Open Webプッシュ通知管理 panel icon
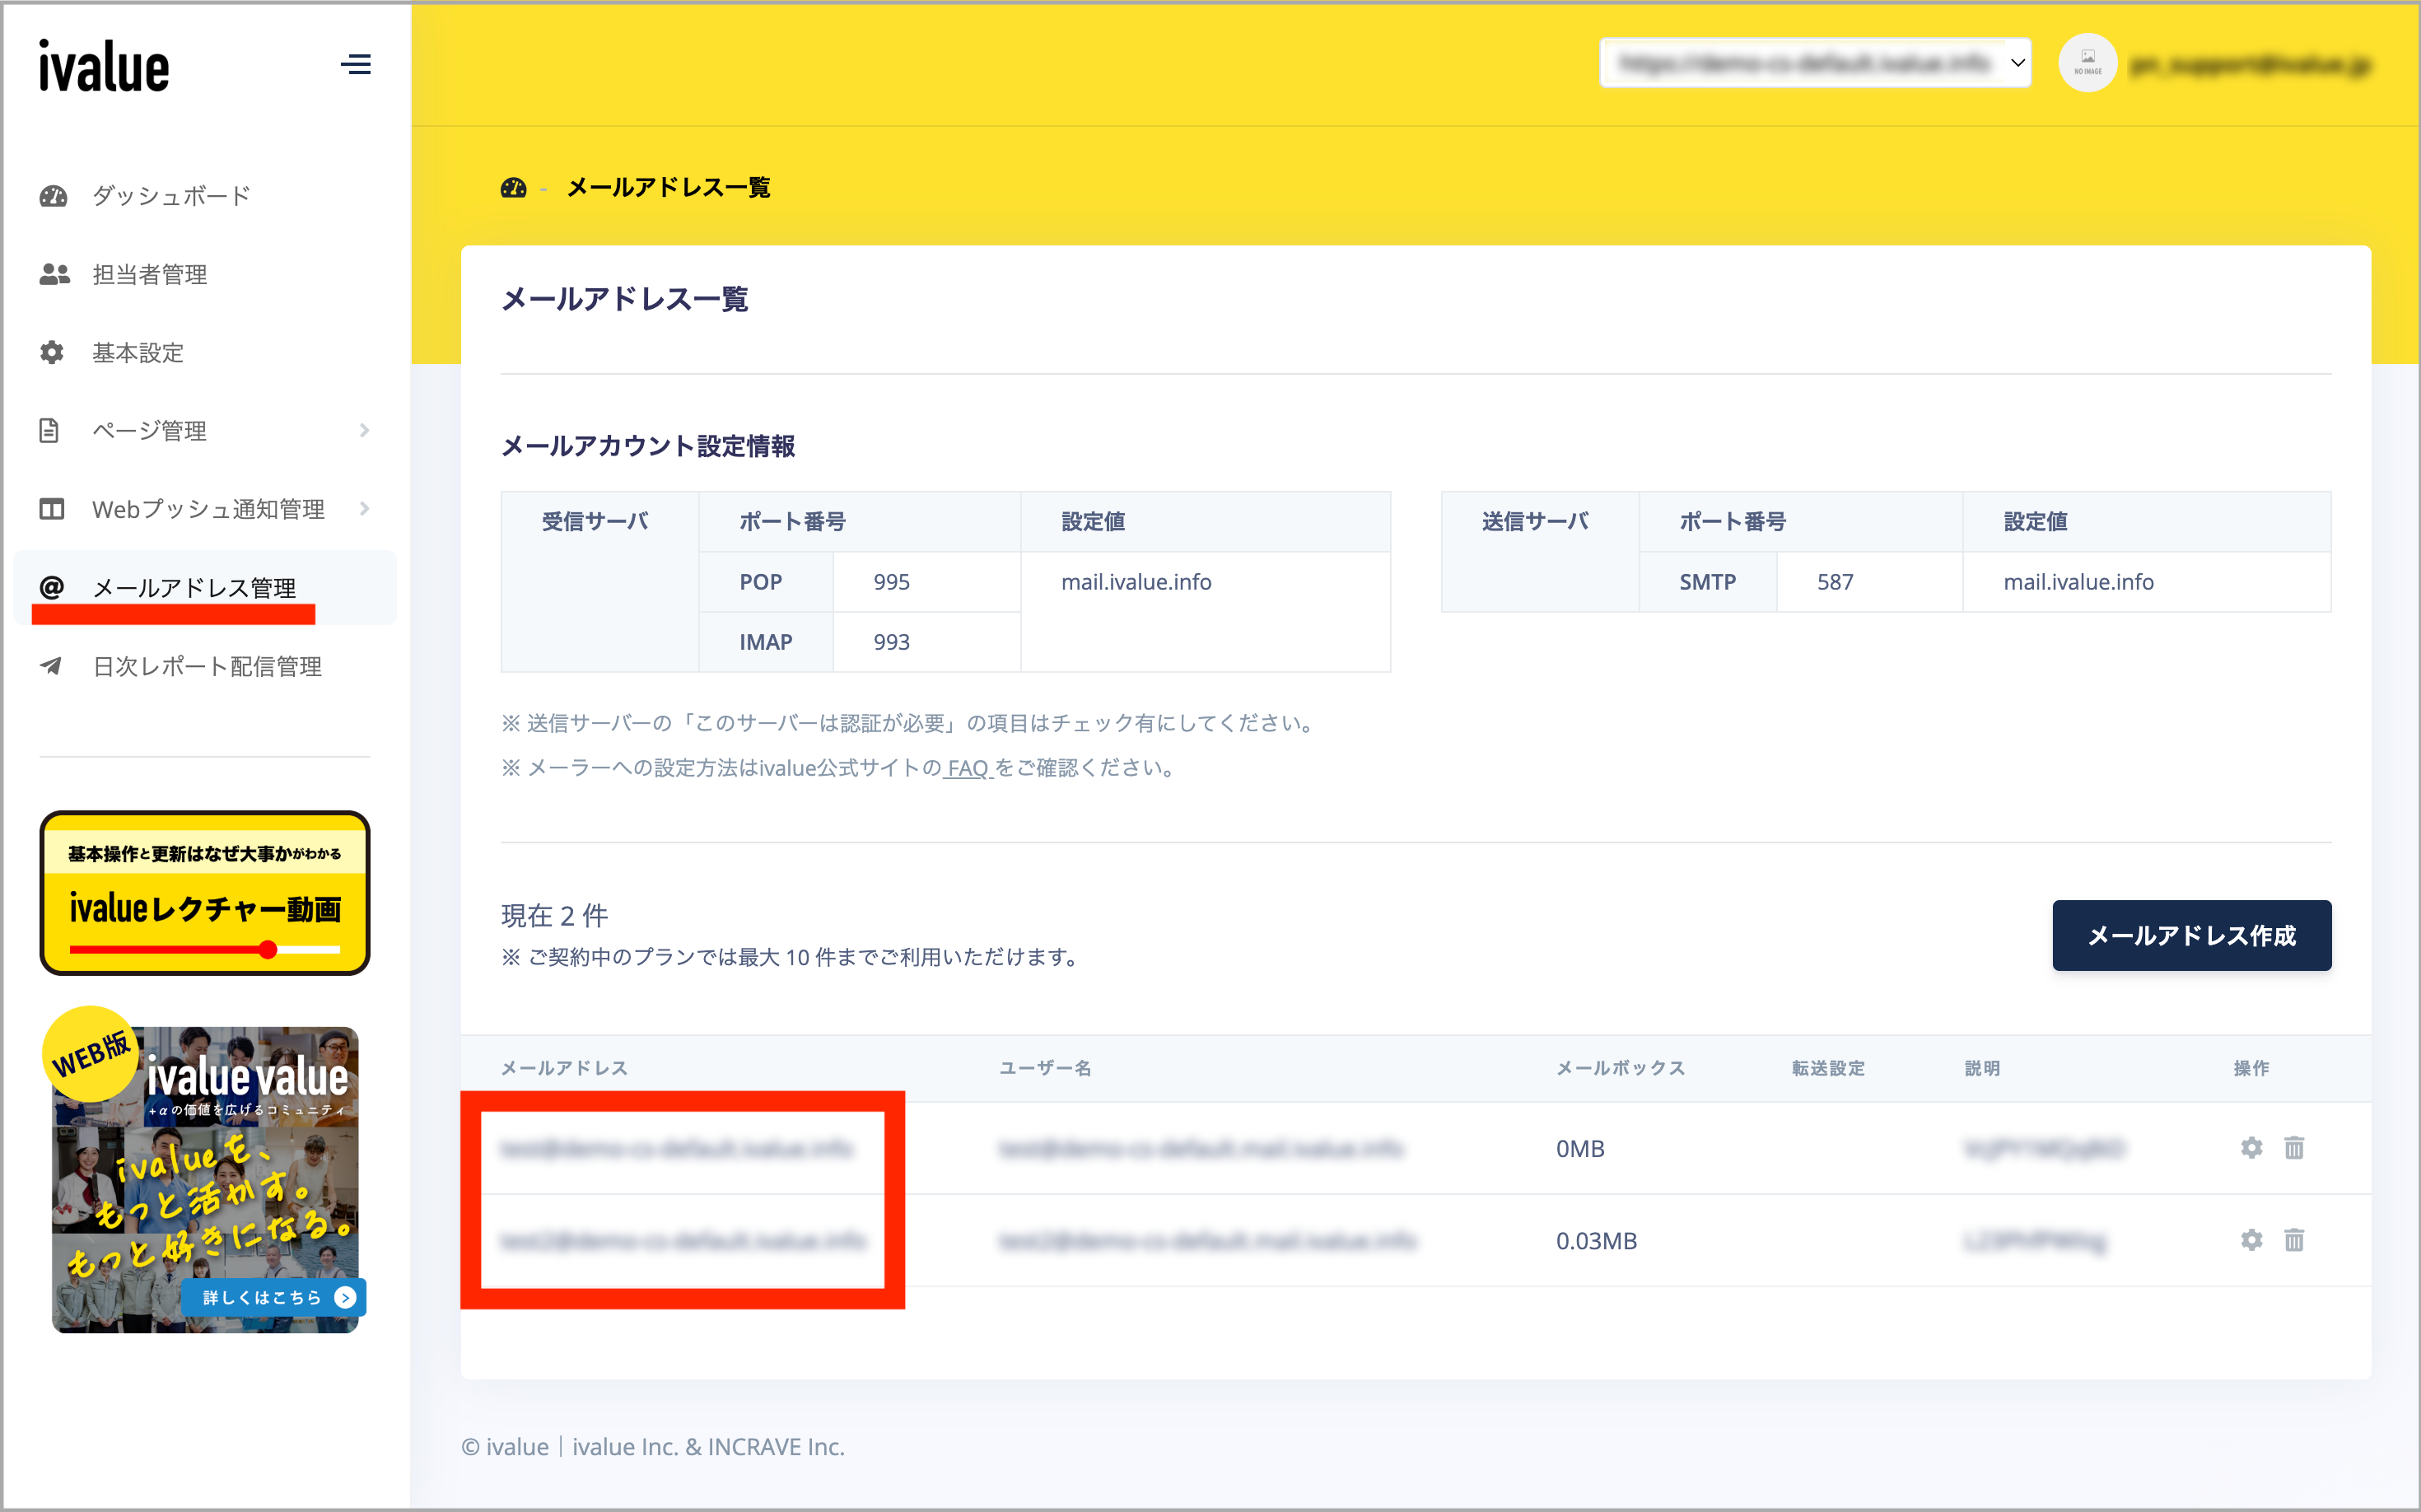This screenshot has width=2421, height=1512. (x=50, y=508)
